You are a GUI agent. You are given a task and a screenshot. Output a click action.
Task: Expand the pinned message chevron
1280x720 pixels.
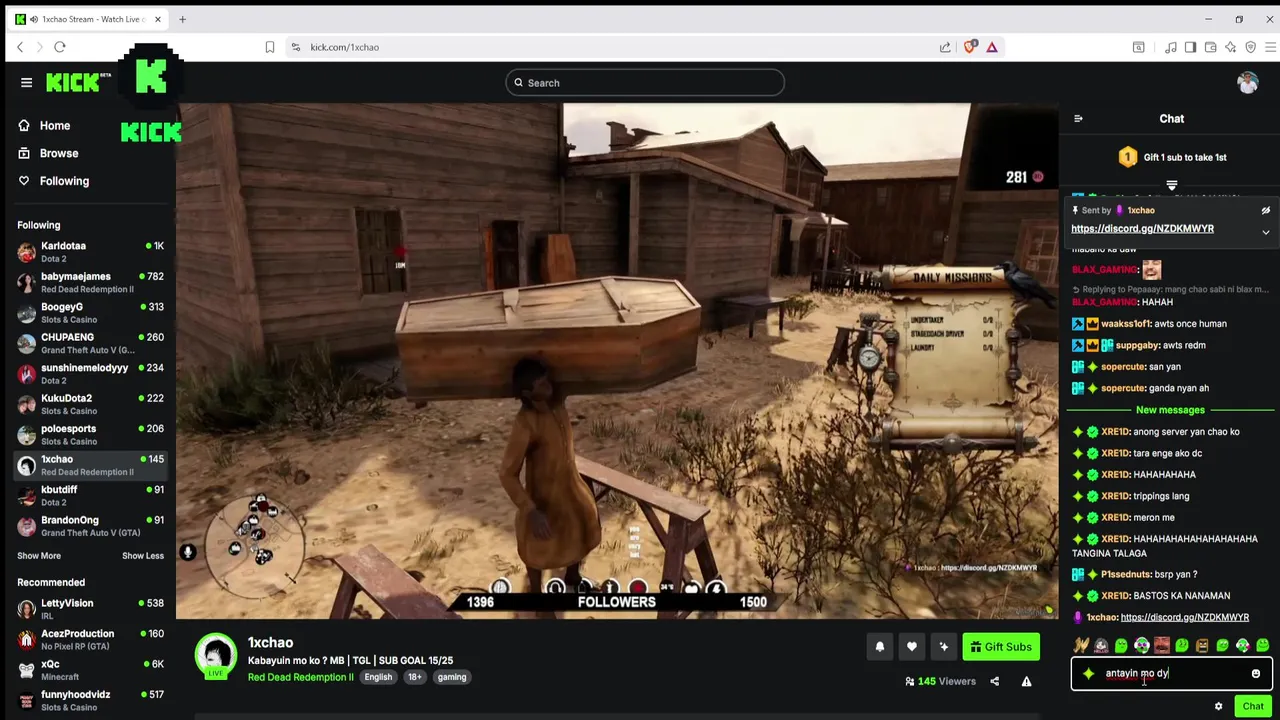(1265, 233)
